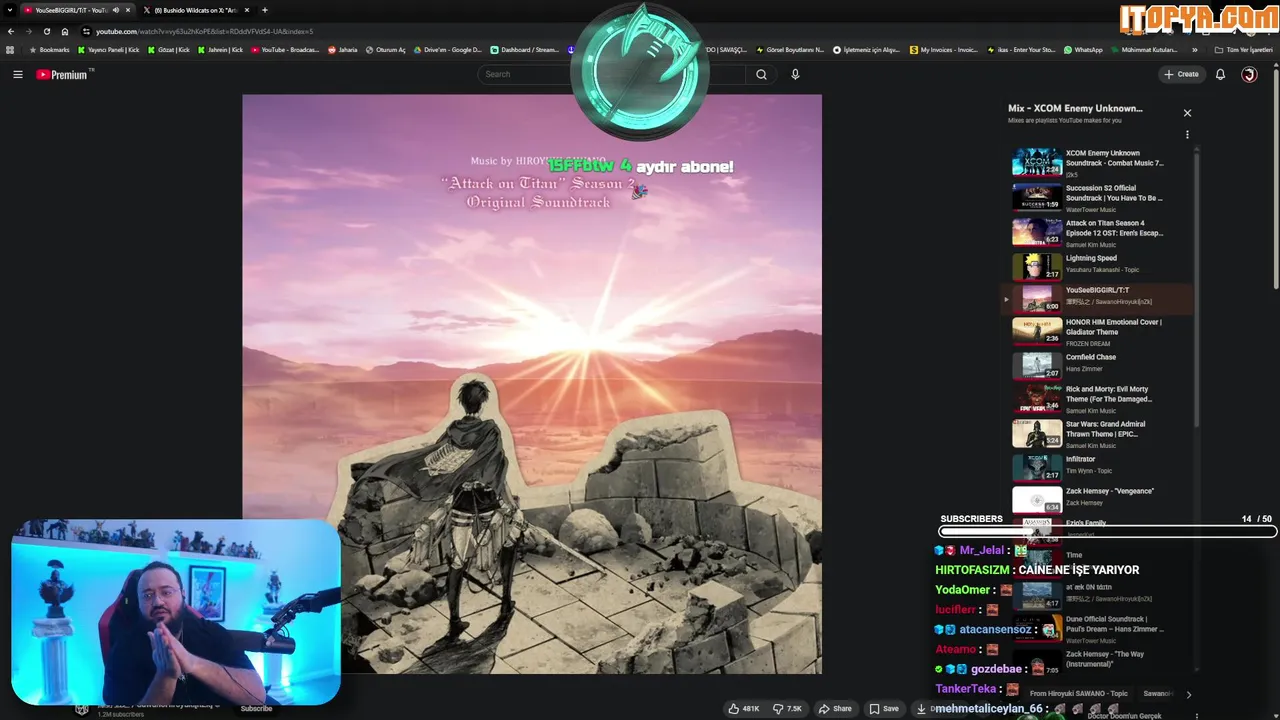Open the YouTube hamburger guide menu
This screenshot has height=720, width=1280.
point(17,74)
